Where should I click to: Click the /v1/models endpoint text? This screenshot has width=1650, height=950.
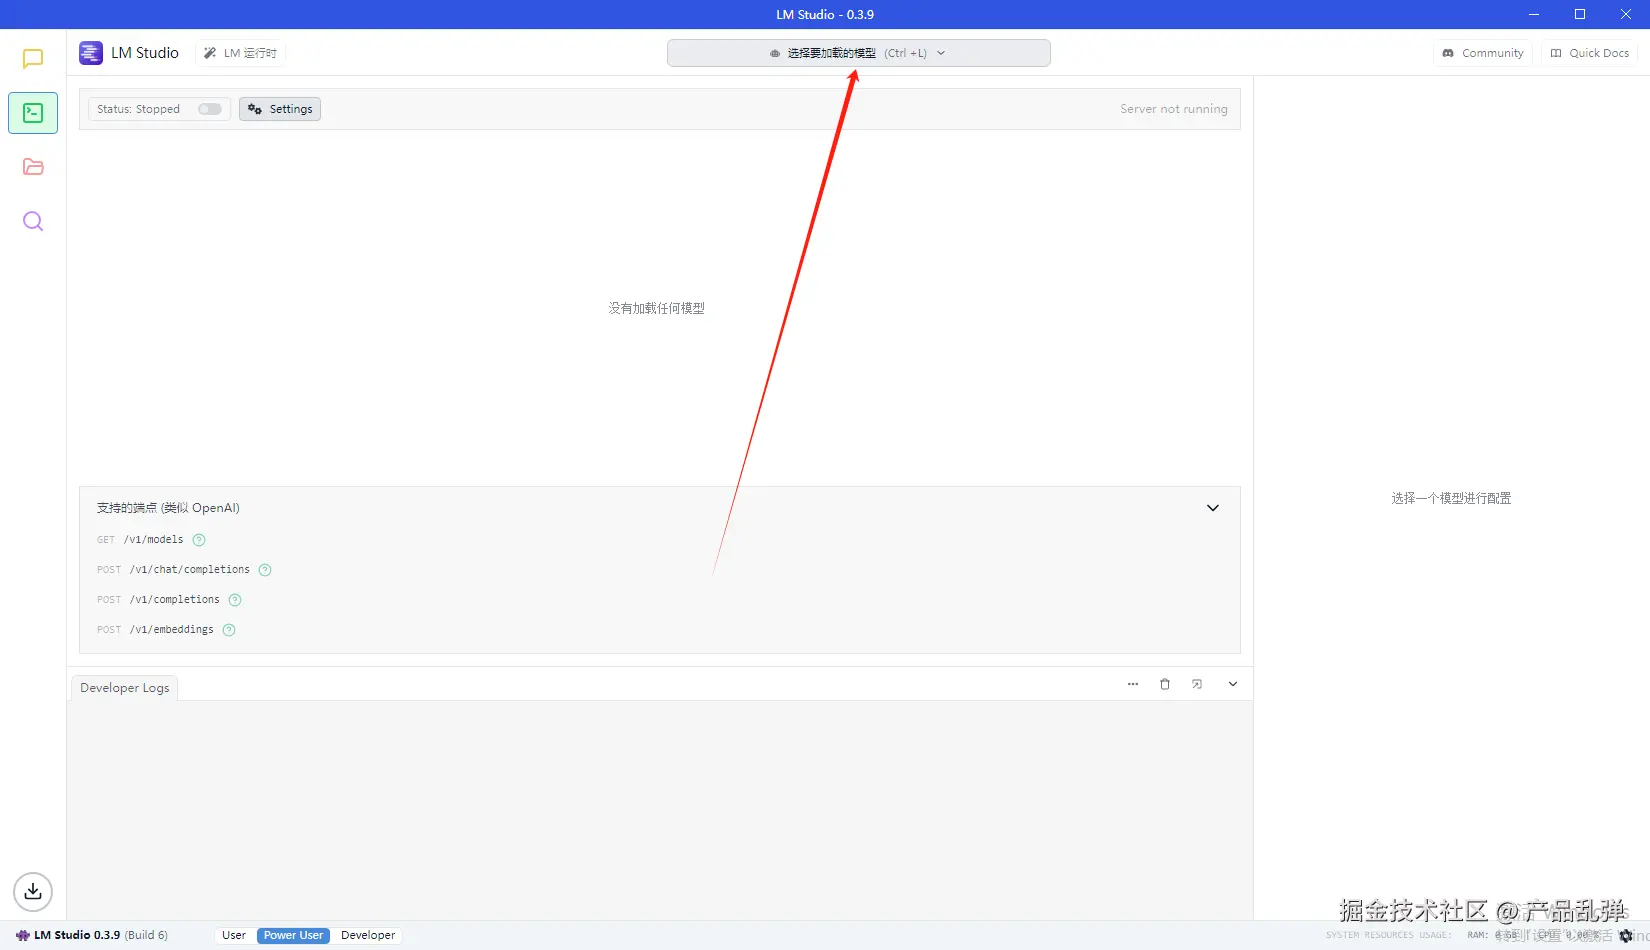(154, 540)
